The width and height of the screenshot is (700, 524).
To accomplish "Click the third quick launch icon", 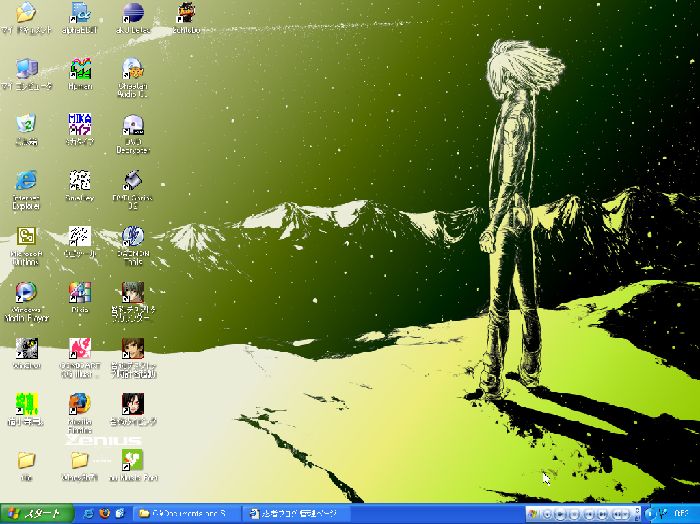I will click(x=120, y=514).
